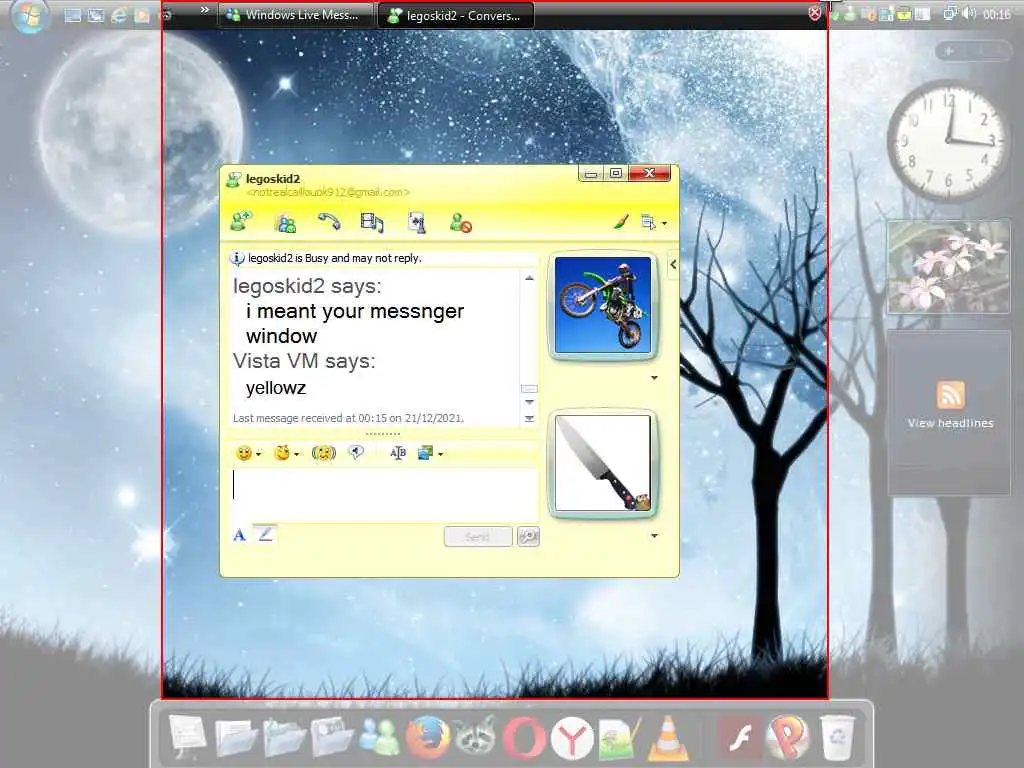Click View headlines in feed gadget
The image size is (1024, 768).
(x=950, y=423)
